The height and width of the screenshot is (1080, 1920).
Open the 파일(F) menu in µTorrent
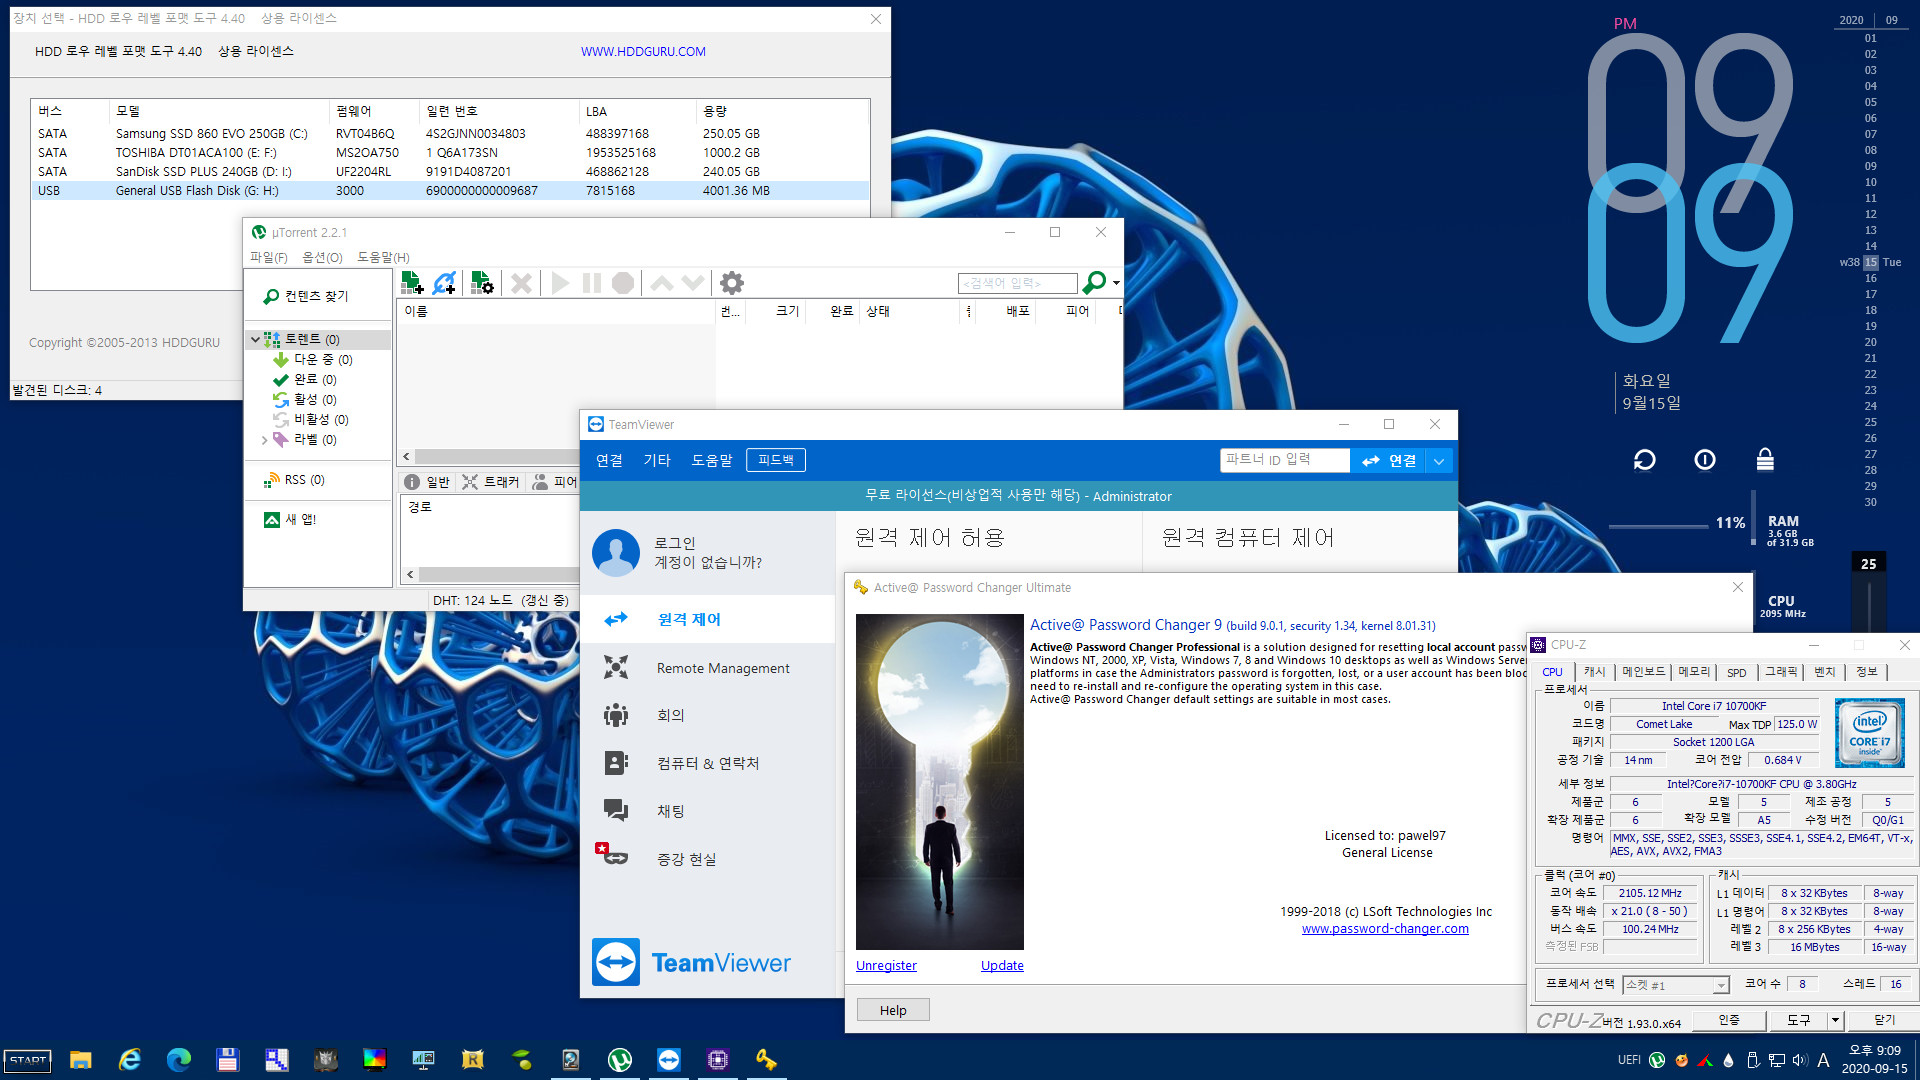tap(268, 257)
